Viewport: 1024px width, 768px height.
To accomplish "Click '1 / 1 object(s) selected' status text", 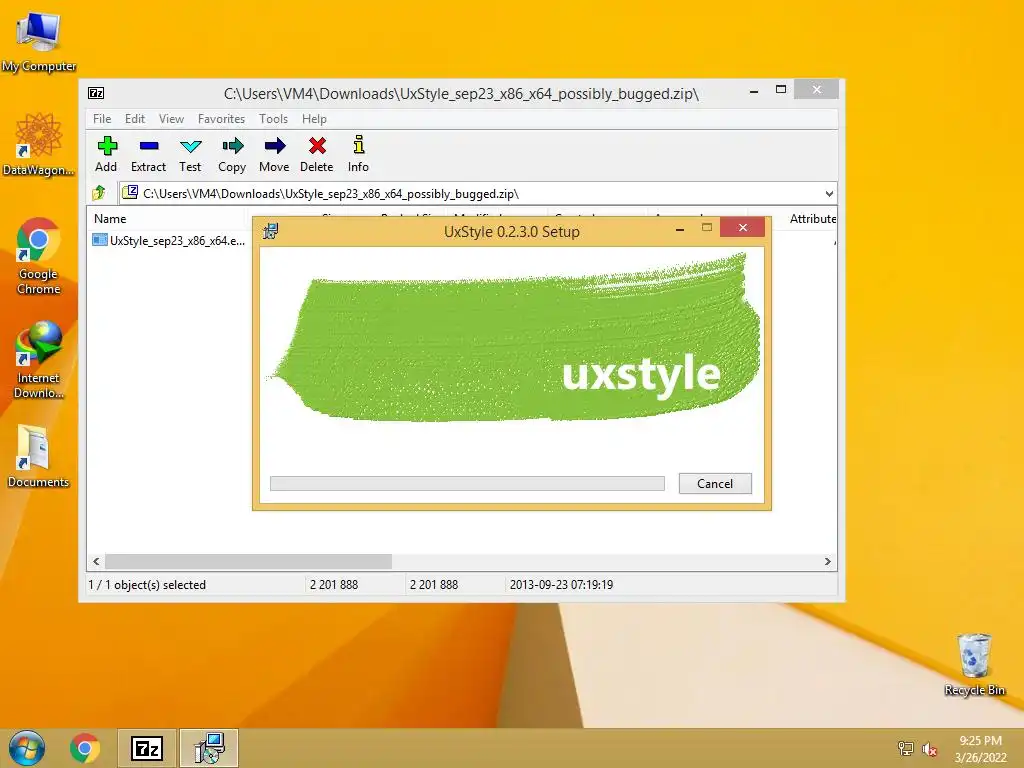I will [147, 584].
